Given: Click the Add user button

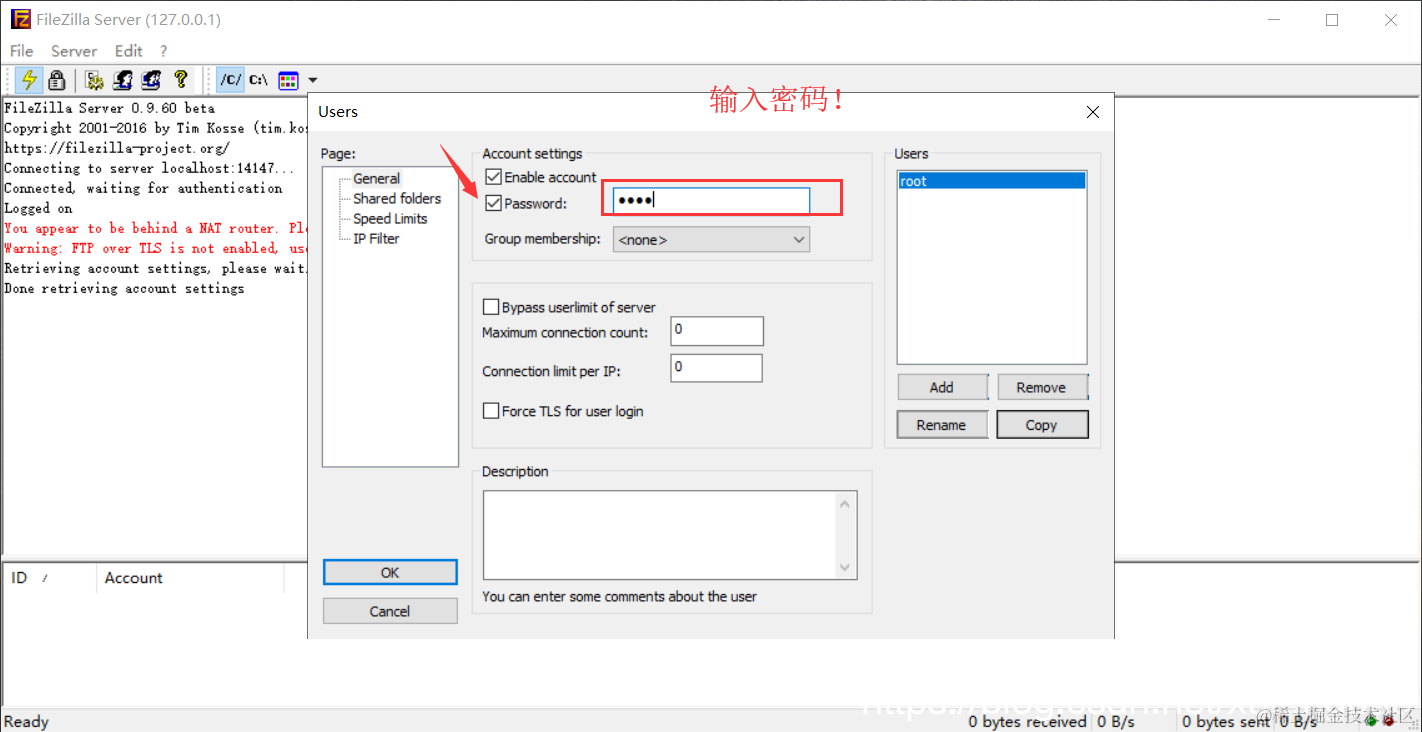Looking at the screenshot, I should 942,387.
